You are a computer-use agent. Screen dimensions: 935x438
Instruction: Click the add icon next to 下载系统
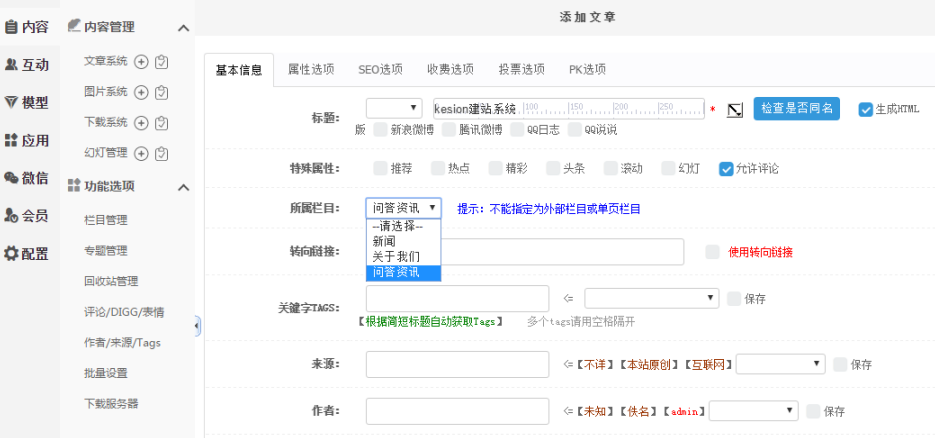click(141, 122)
